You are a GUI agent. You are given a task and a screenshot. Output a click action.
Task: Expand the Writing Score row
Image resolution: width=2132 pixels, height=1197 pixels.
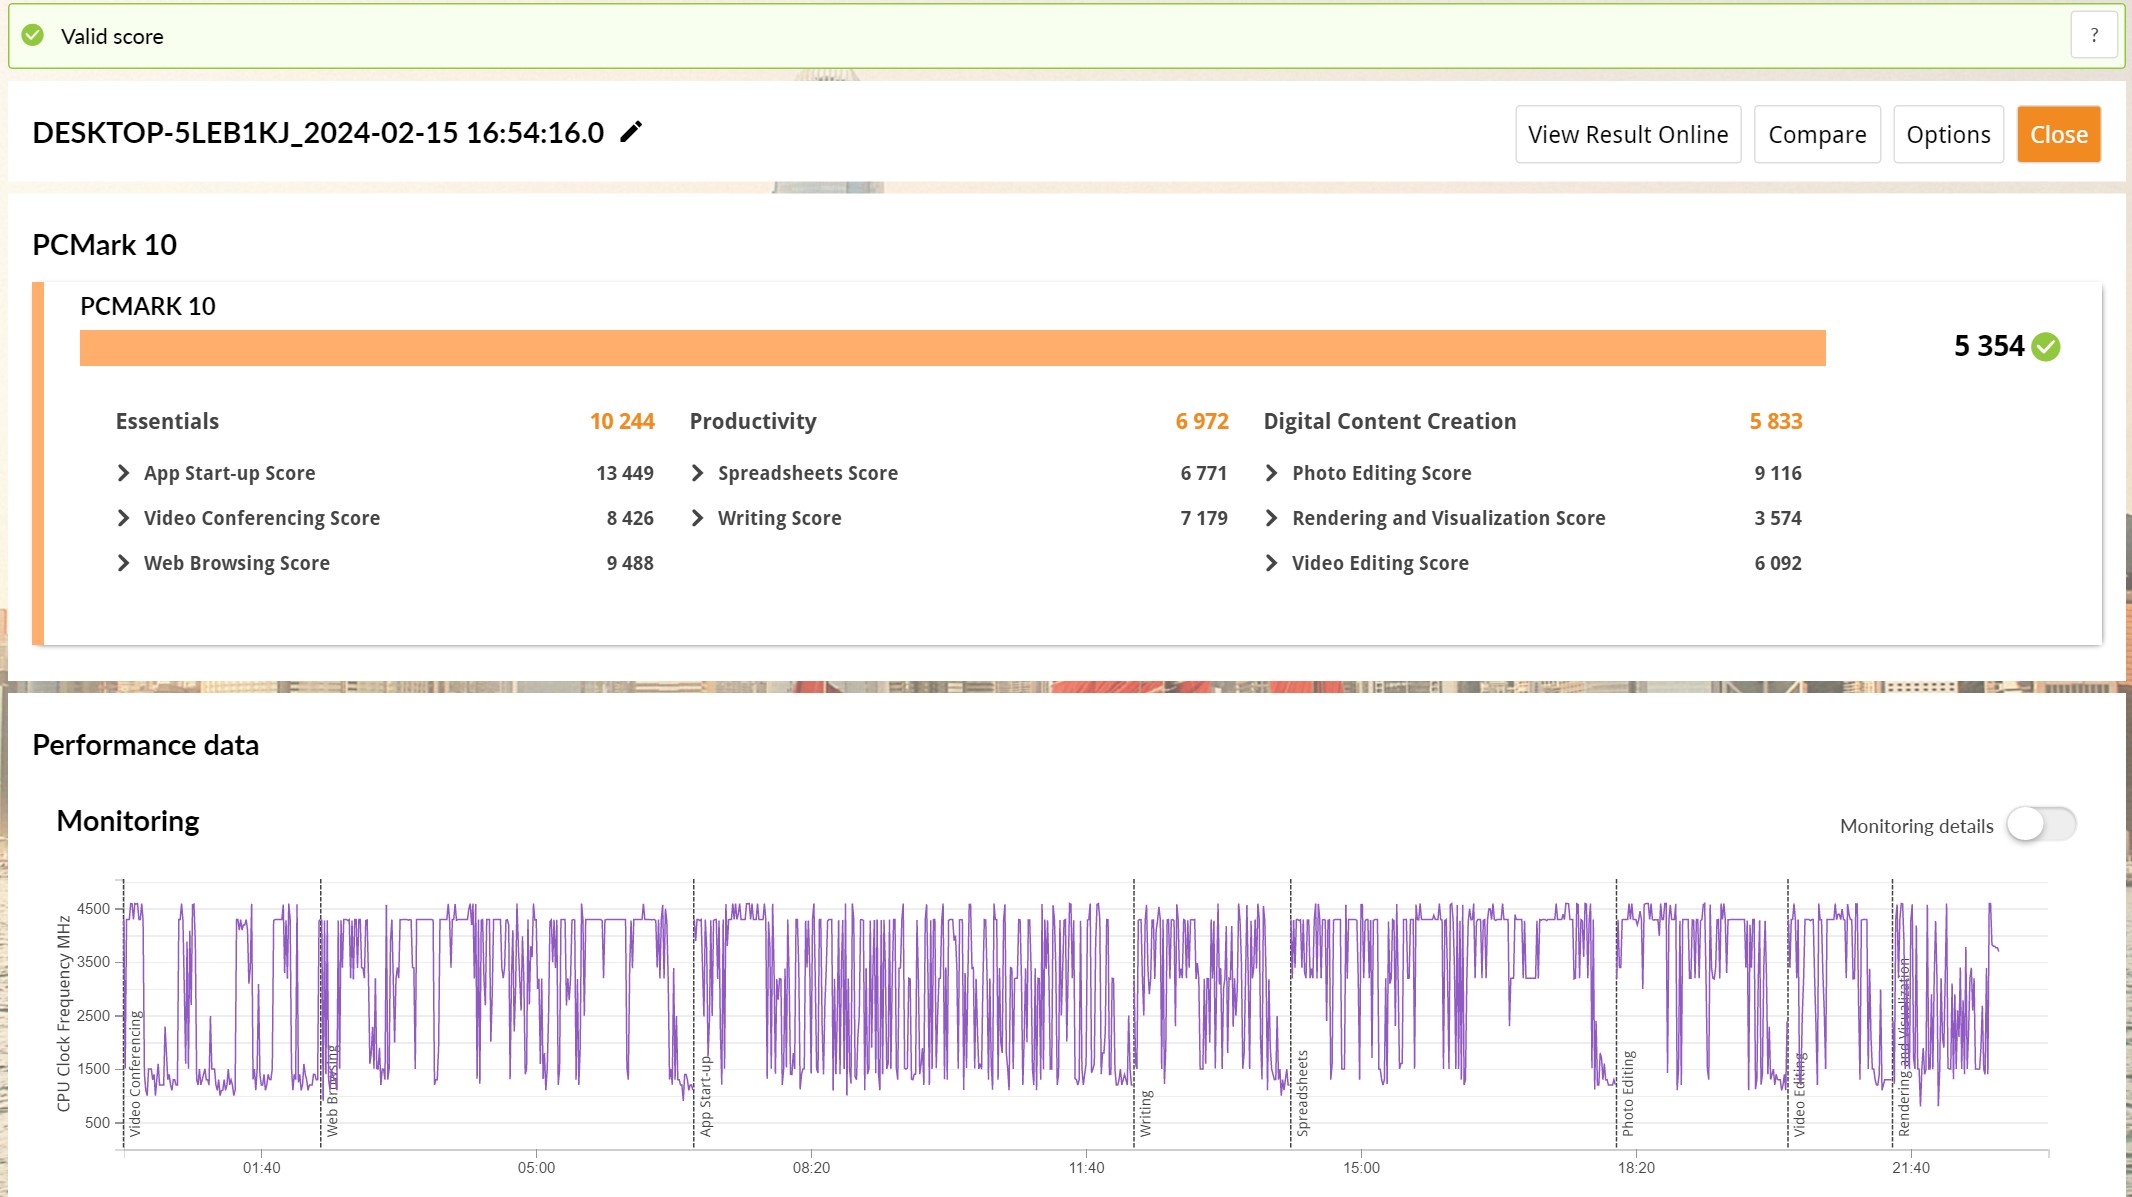pos(697,518)
